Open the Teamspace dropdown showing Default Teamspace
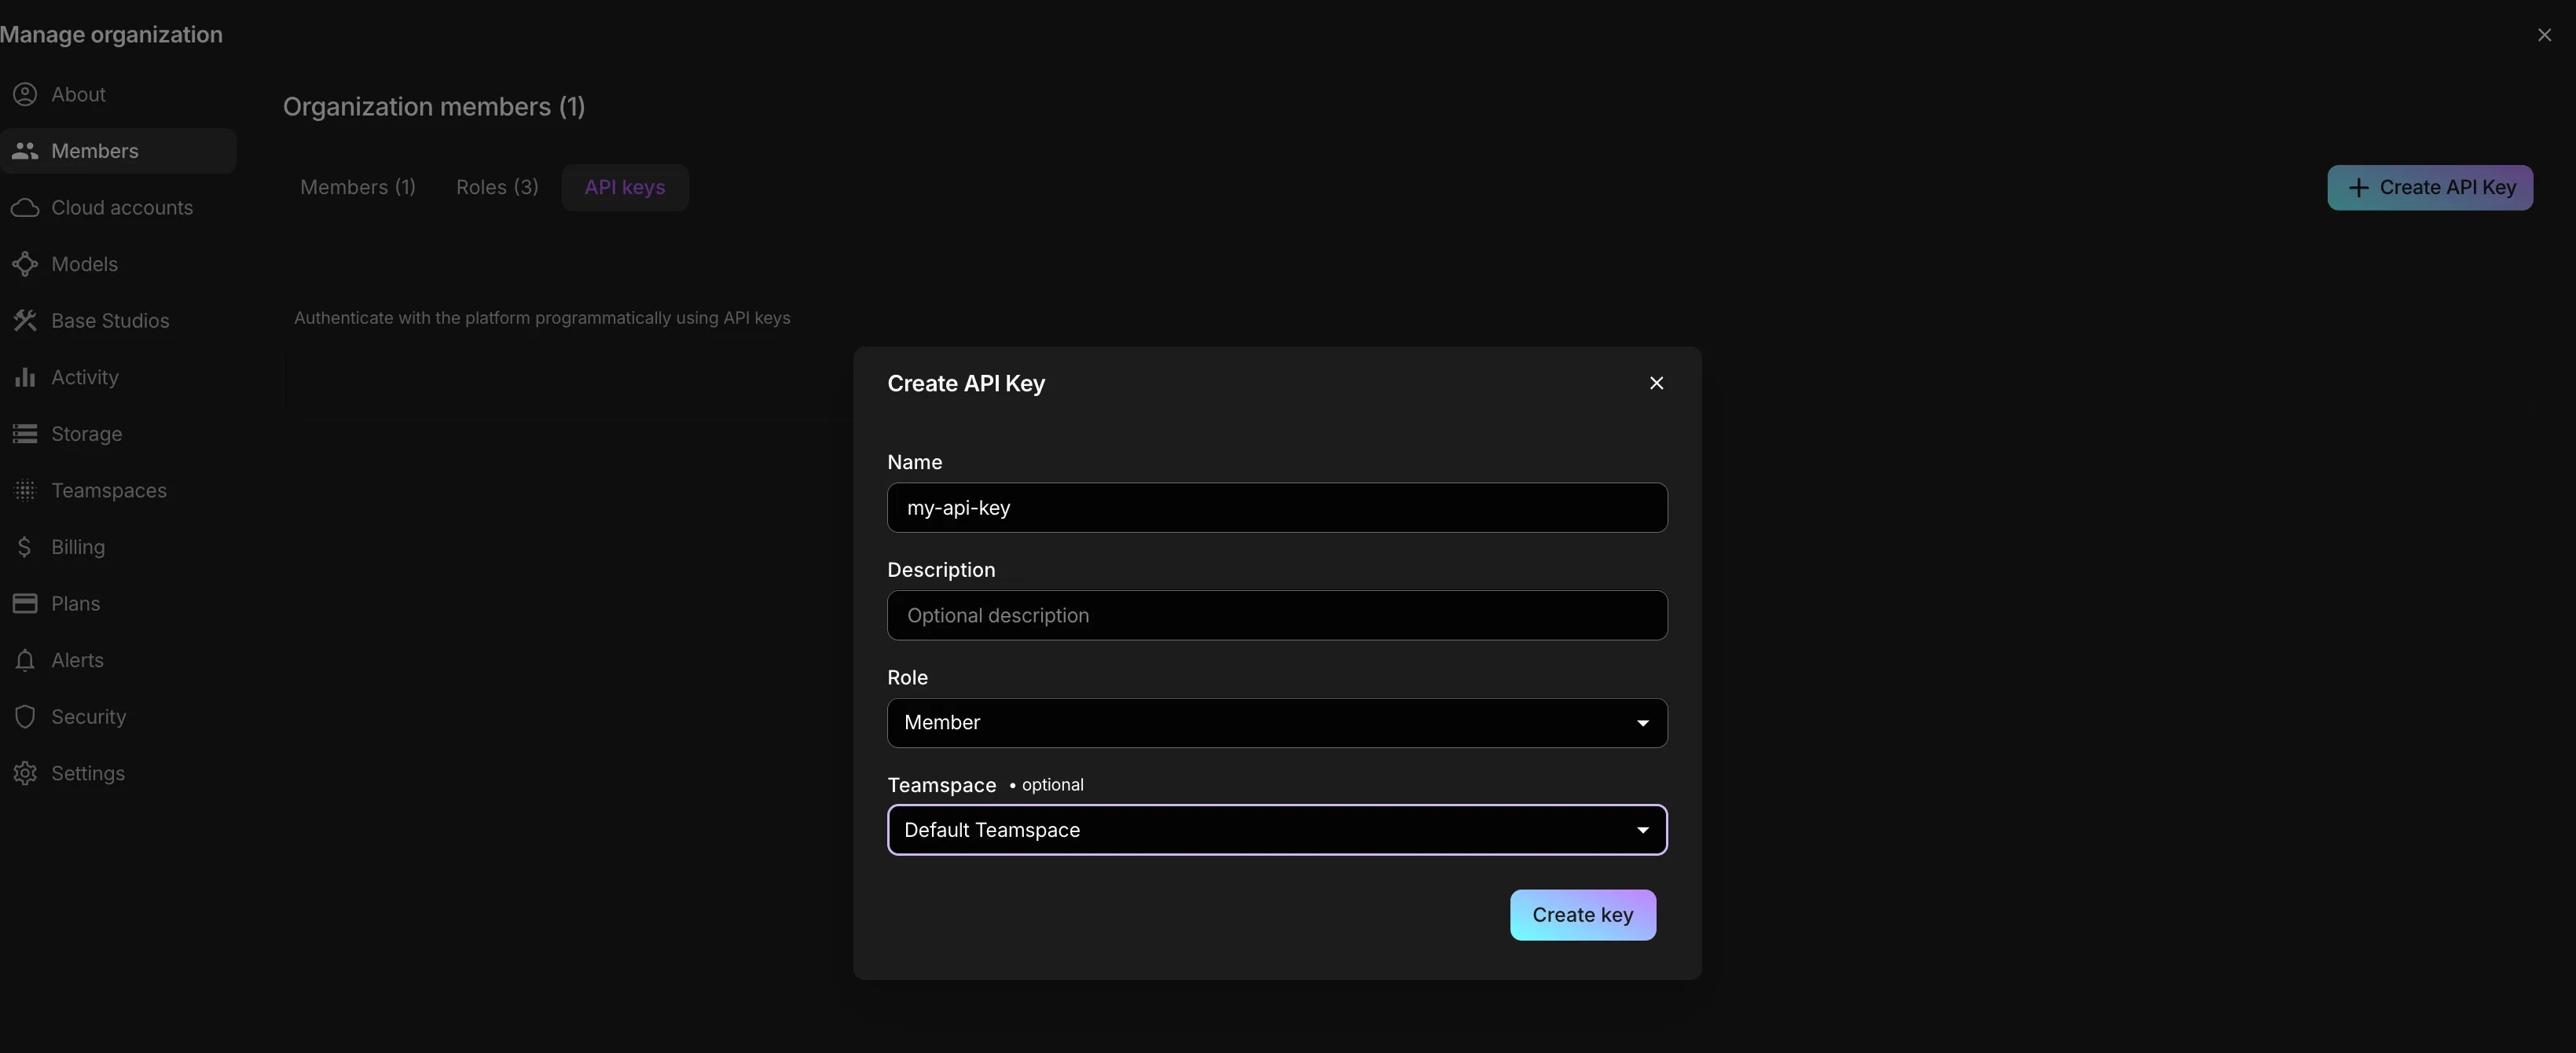The width and height of the screenshot is (2576, 1053). (x=1277, y=830)
